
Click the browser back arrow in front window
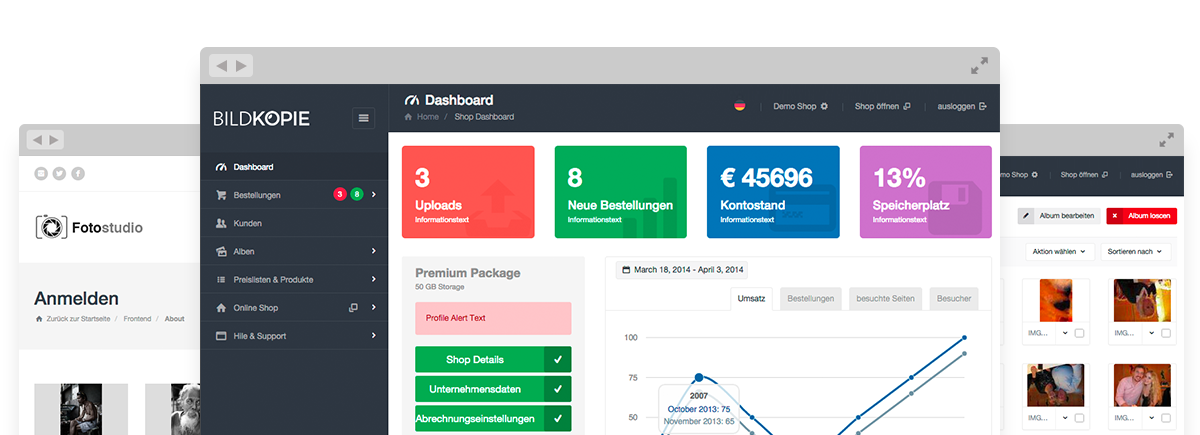click(x=222, y=66)
